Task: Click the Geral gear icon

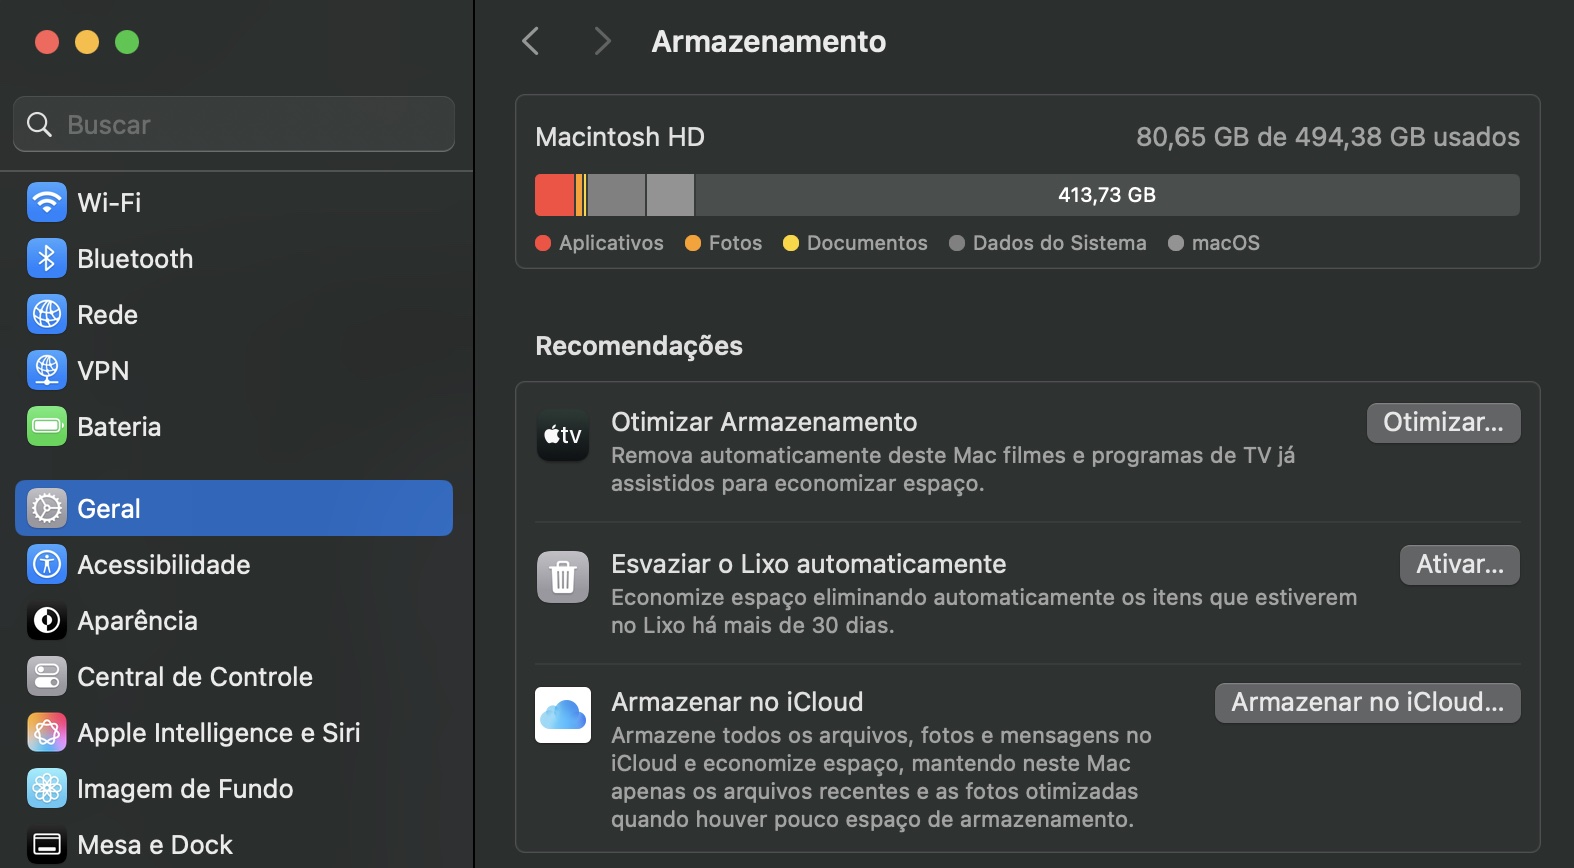Action: (x=47, y=508)
